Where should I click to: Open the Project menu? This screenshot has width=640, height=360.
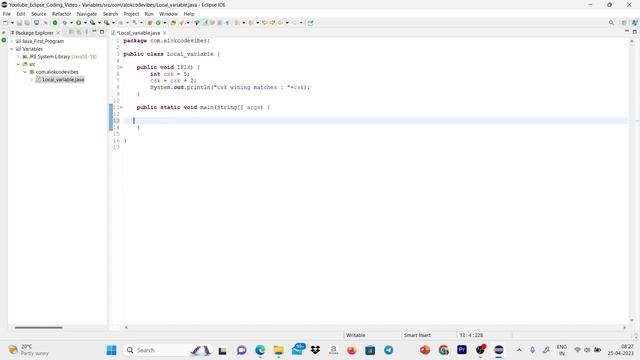coord(131,14)
